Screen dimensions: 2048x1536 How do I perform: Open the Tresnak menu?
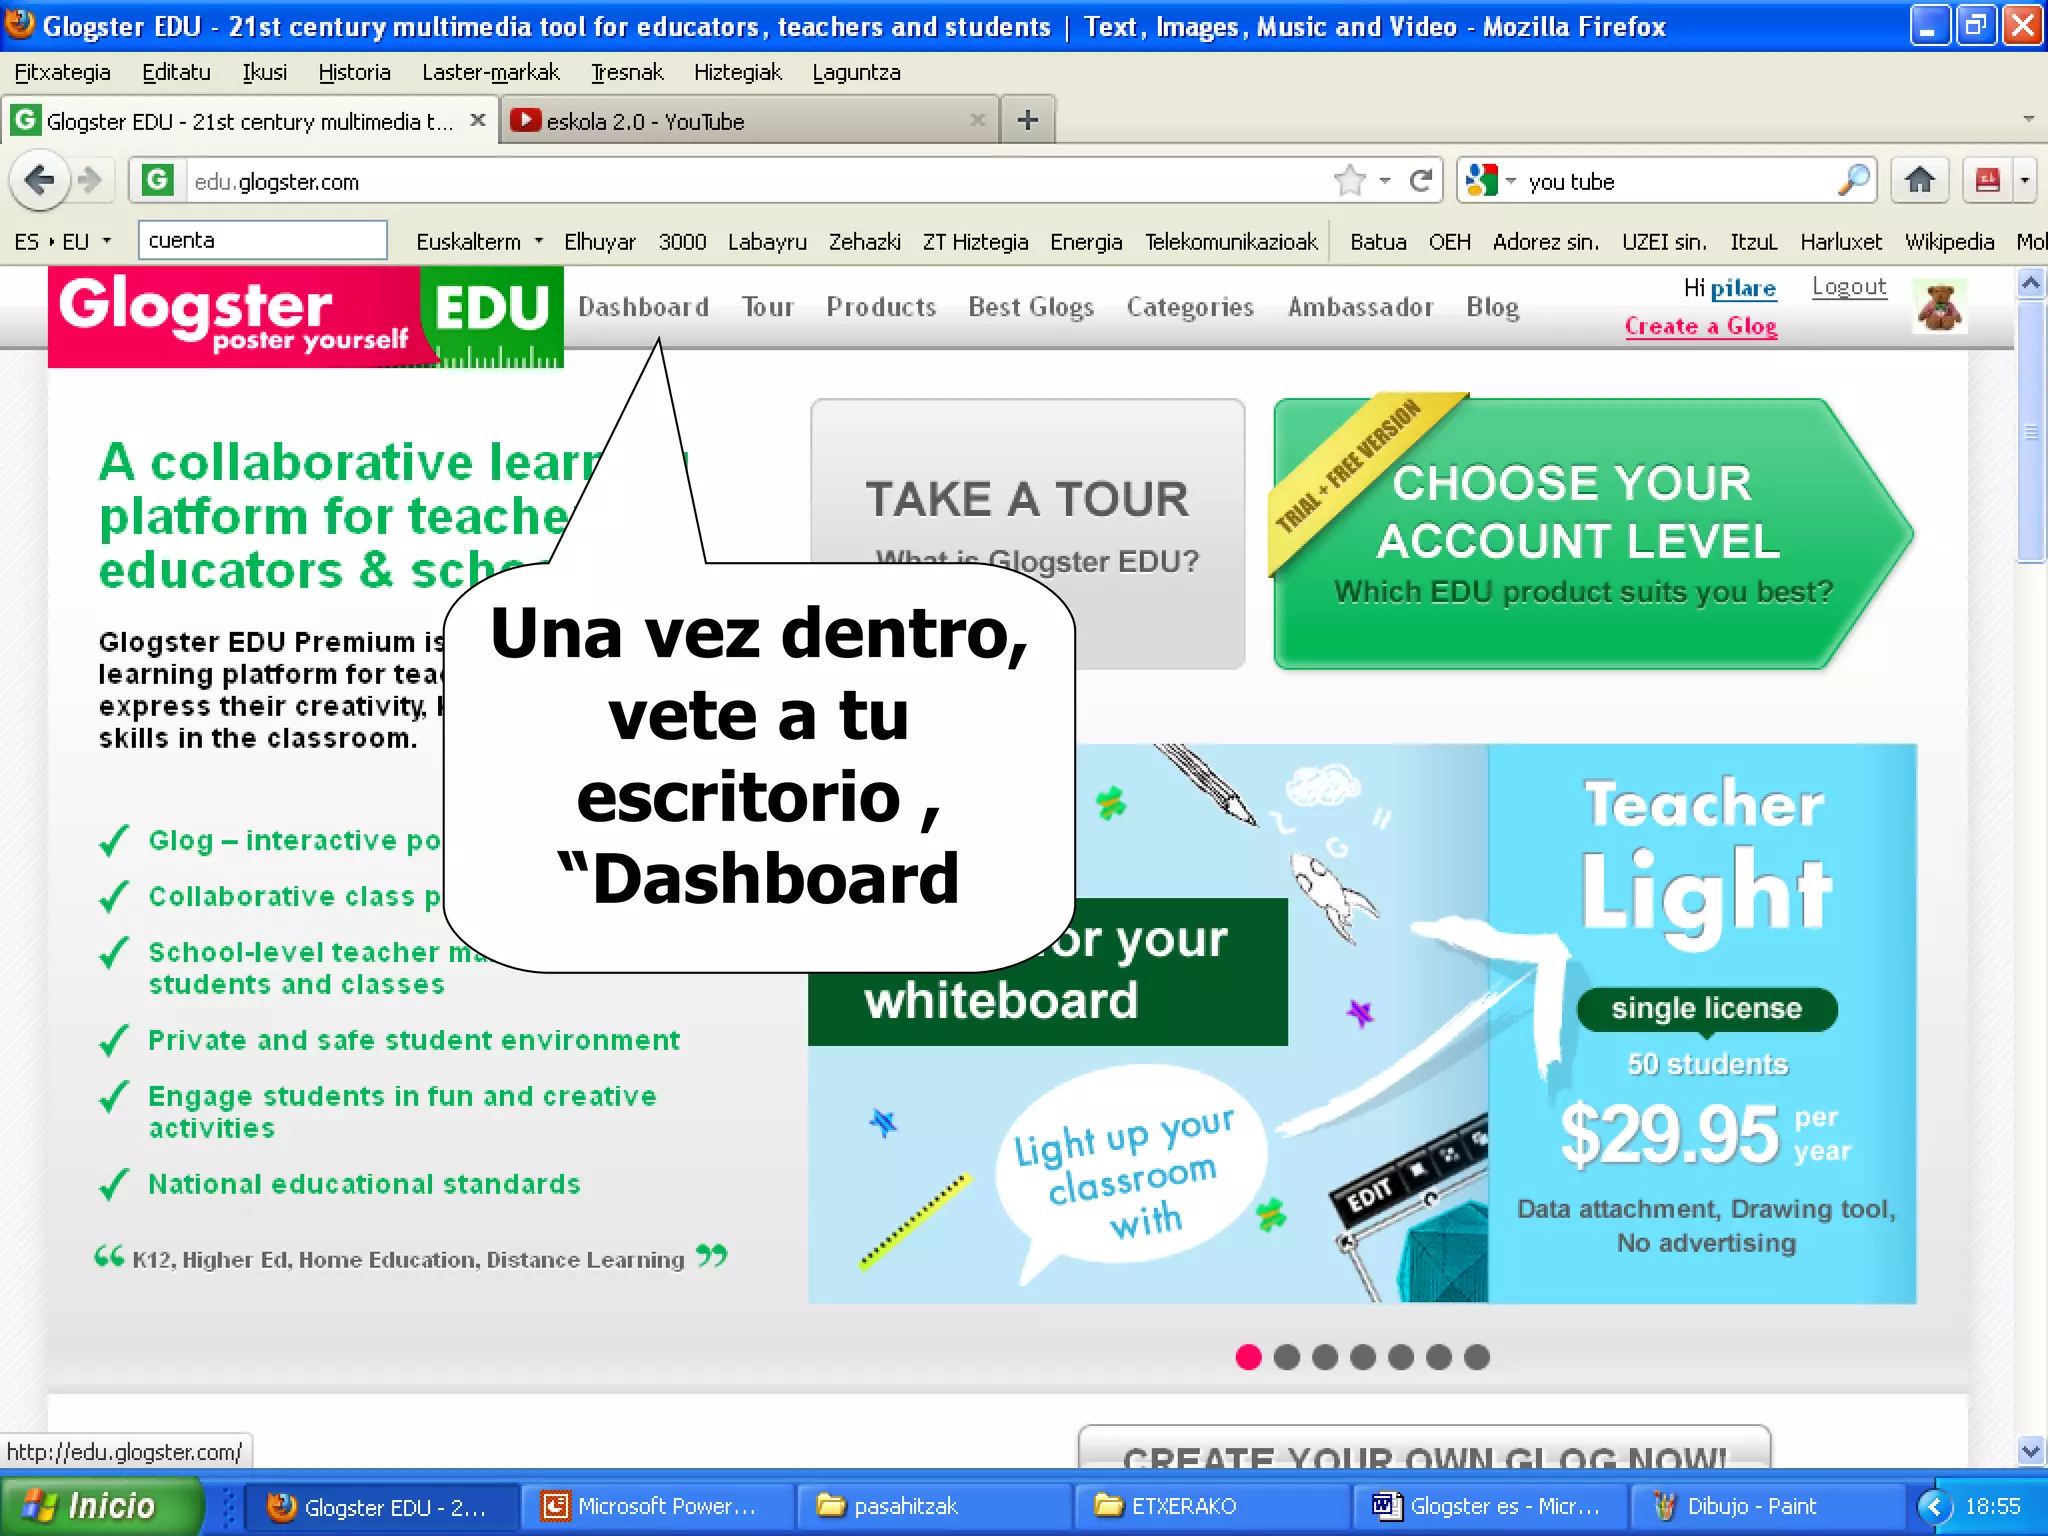627,72
